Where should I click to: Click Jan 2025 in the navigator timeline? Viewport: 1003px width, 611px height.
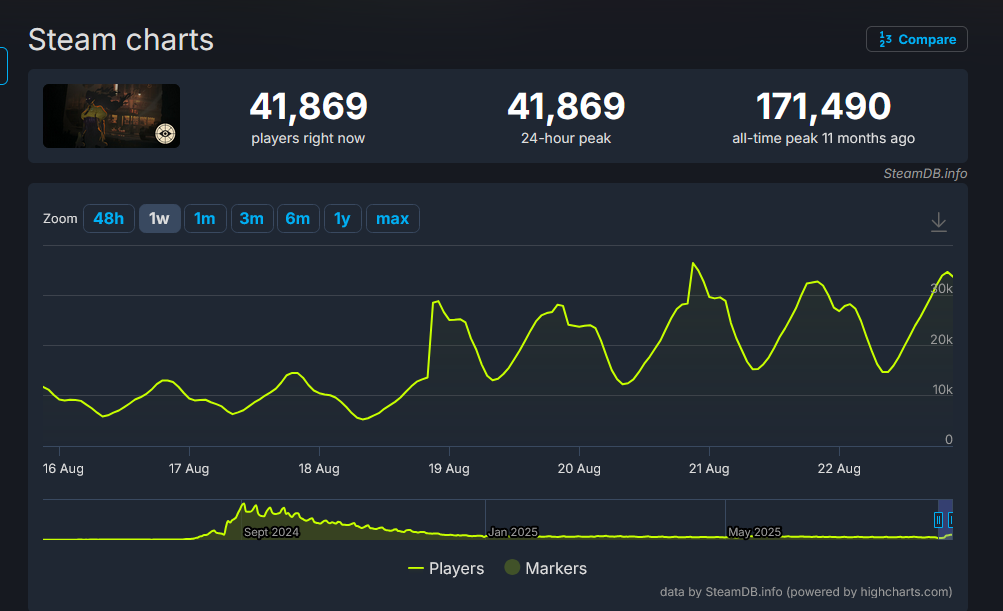[512, 532]
